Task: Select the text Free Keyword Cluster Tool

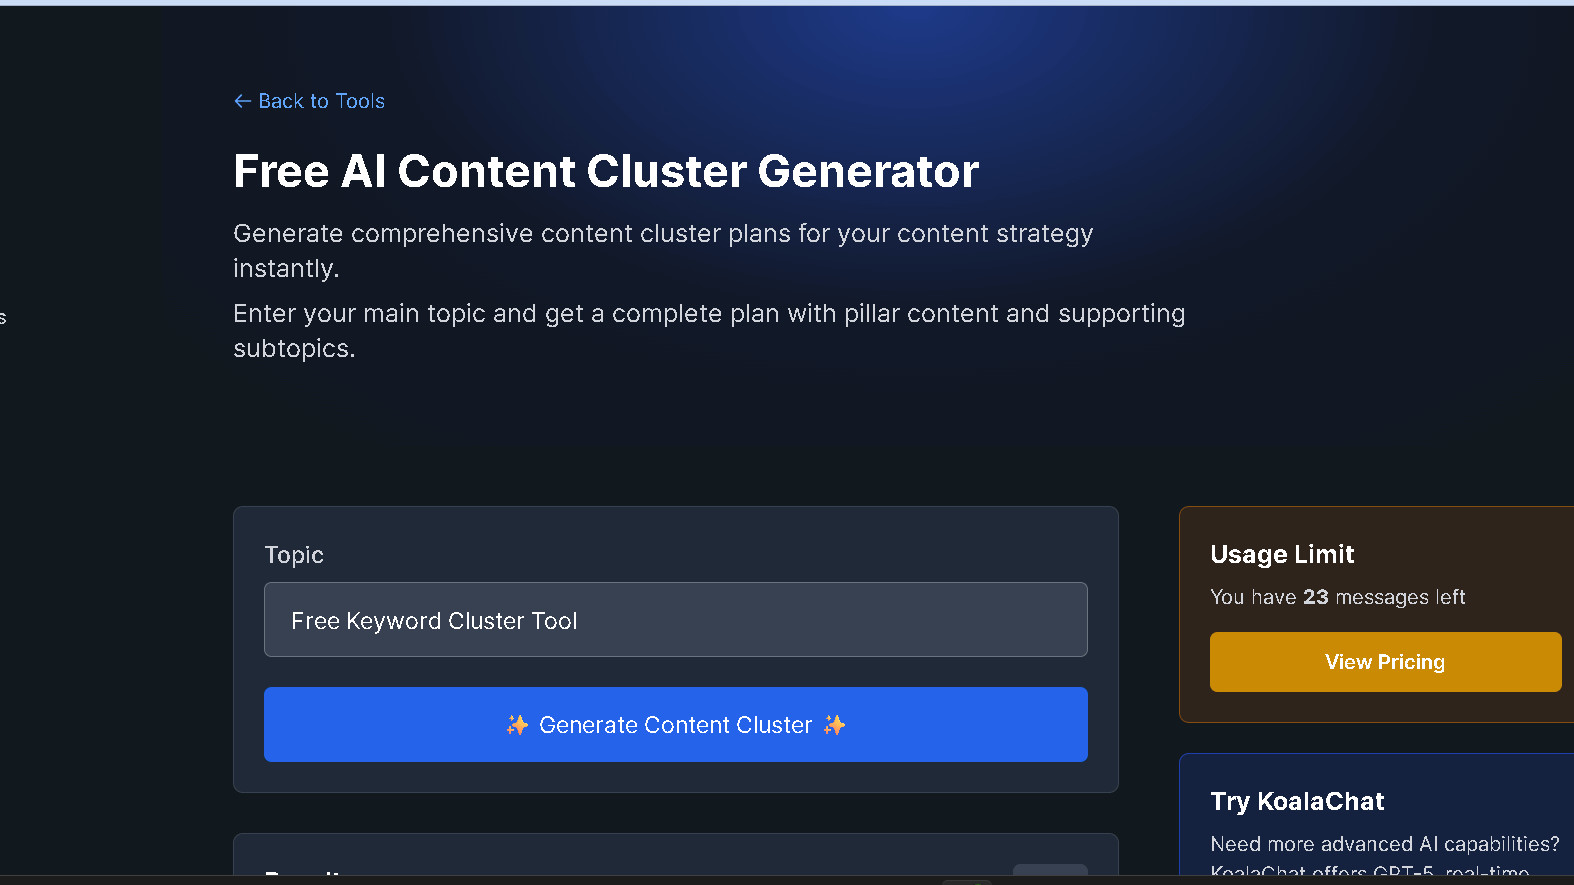Action: tap(433, 620)
